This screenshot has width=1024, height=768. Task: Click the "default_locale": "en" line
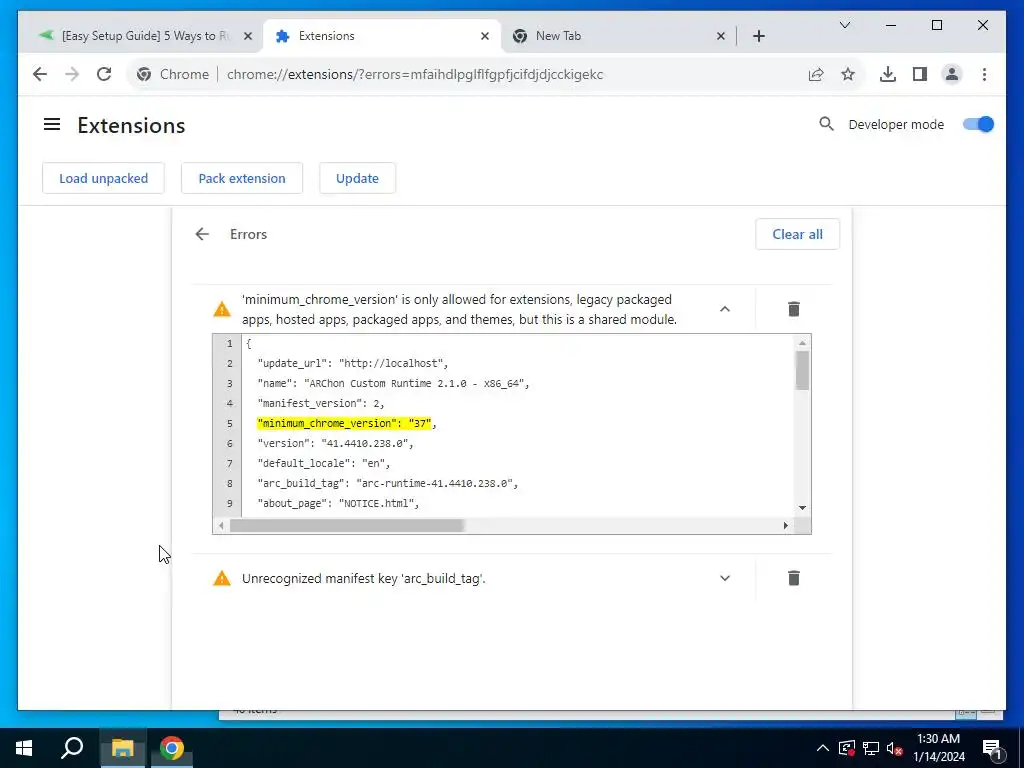(x=323, y=463)
